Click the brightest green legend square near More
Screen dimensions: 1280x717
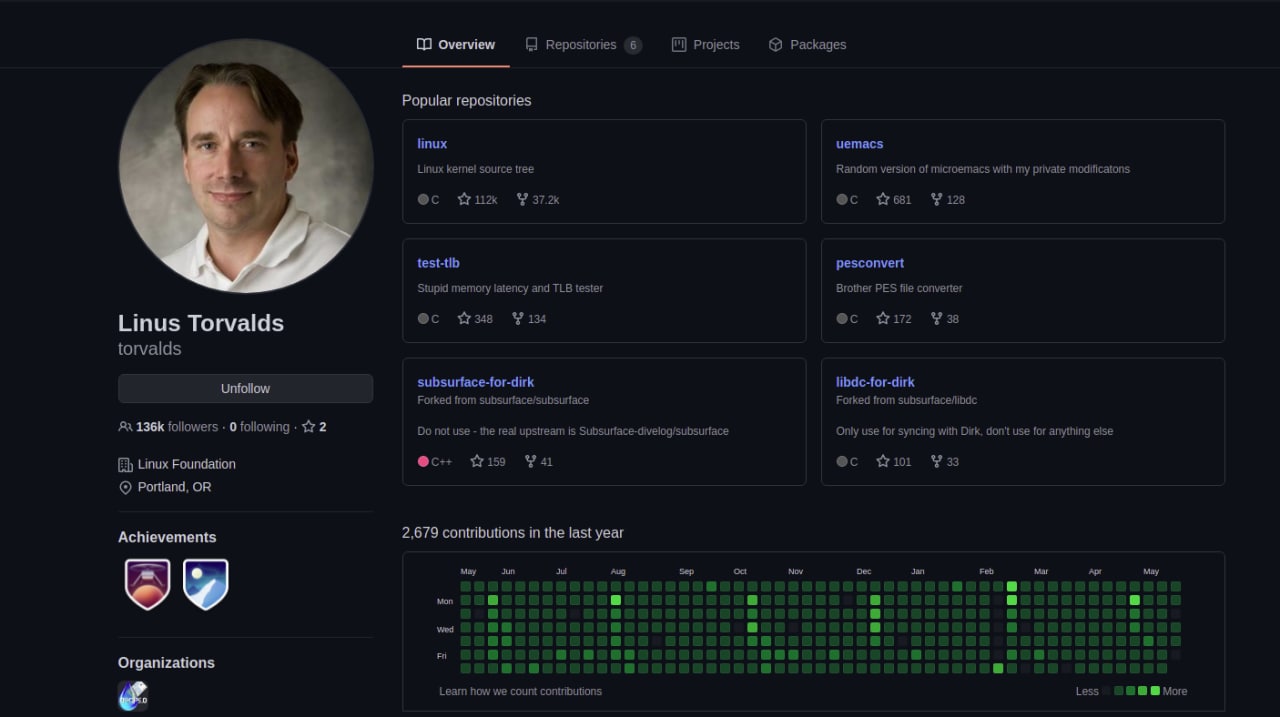pyautogui.click(x=1155, y=691)
